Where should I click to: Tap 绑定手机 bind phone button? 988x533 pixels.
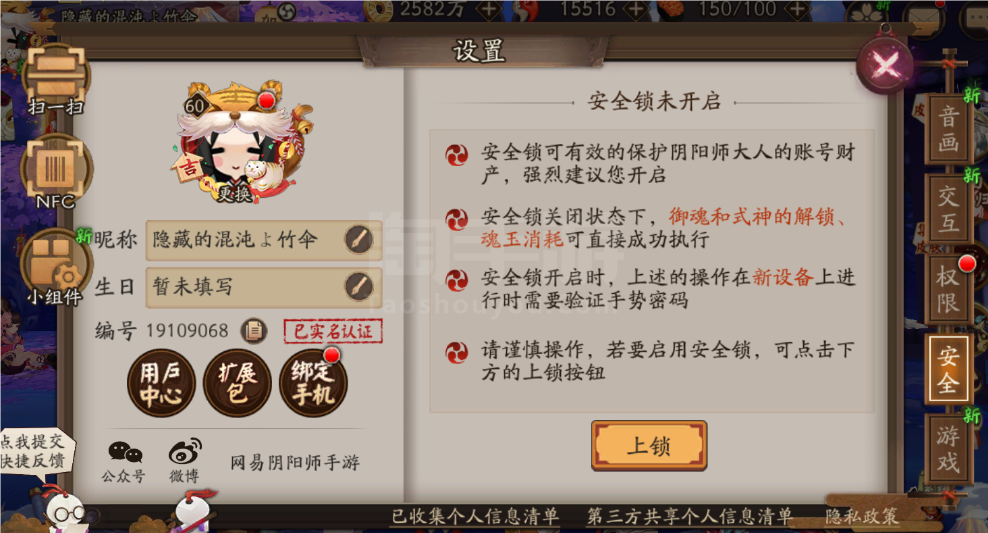coord(313,382)
